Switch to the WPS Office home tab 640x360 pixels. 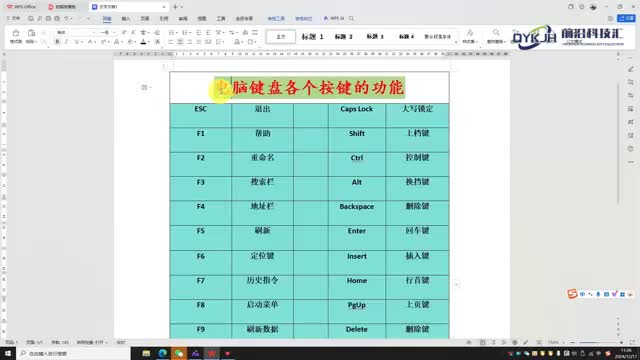[22, 7]
